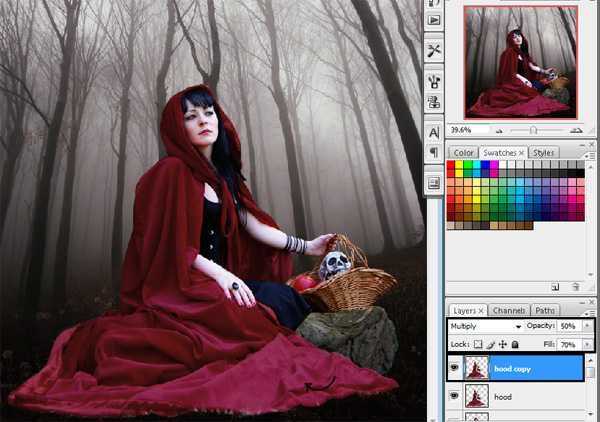Open the Character panel icon
Image resolution: width=600 pixels, height=422 pixels.
(x=434, y=132)
